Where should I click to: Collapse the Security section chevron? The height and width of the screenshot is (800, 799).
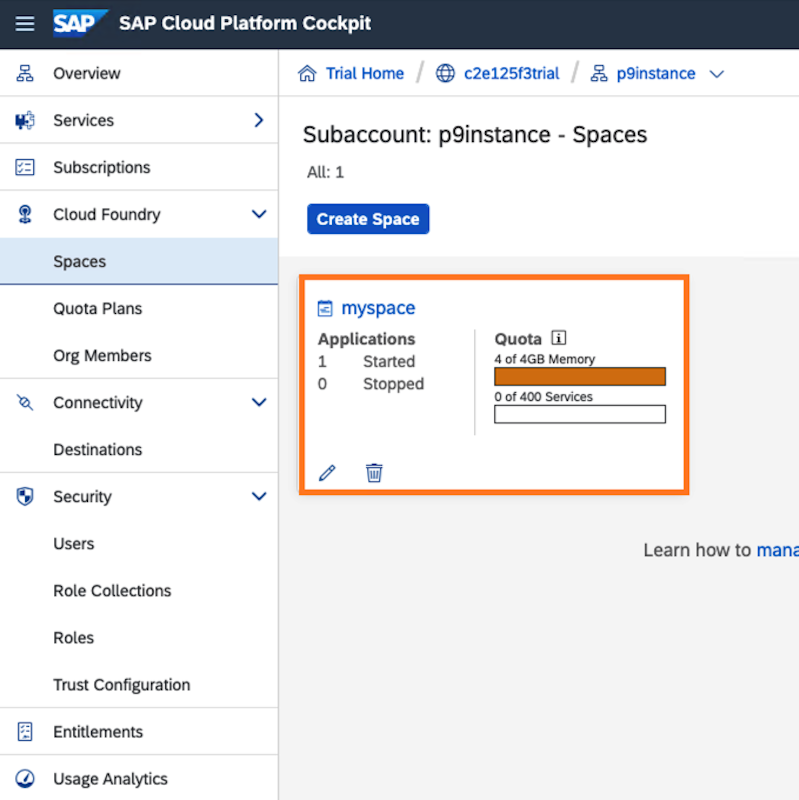tap(259, 496)
